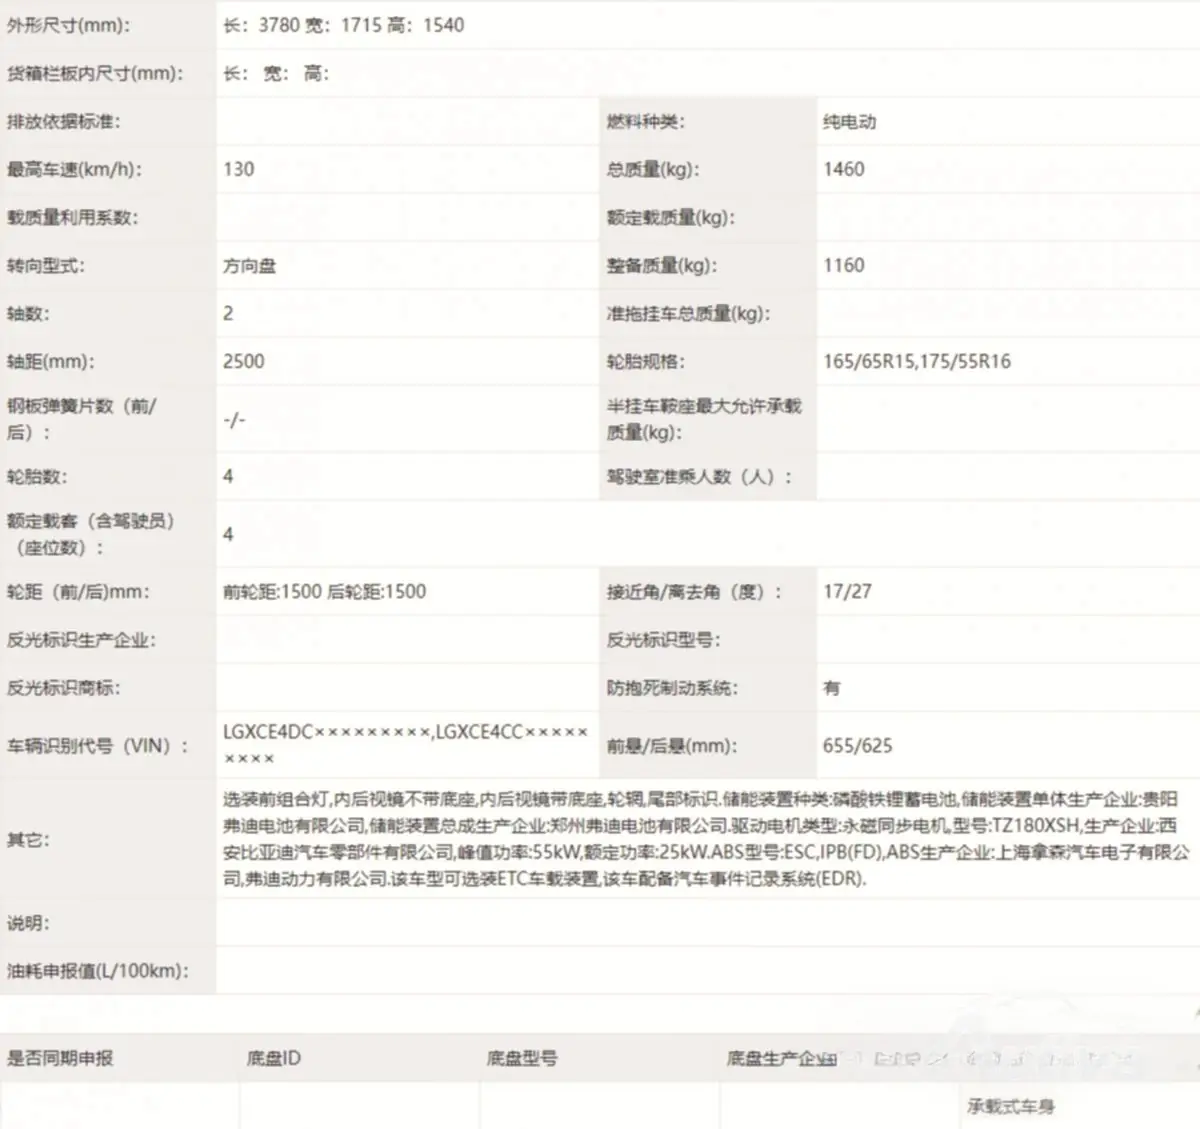
Task: Click the 驾驶室准乘人数 label
Action: (x=699, y=476)
